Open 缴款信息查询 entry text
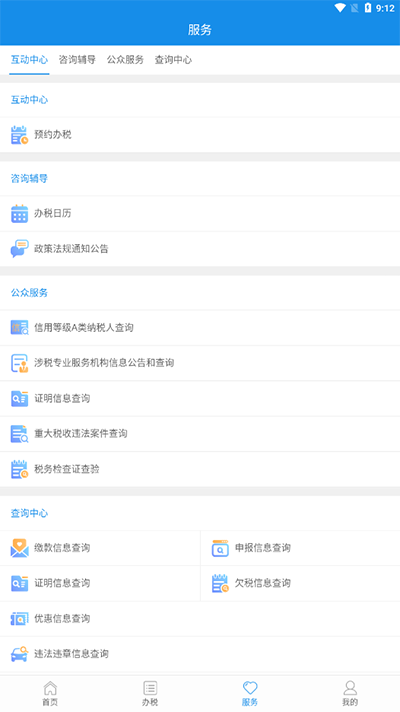The width and height of the screenshot is (400, 712). point(62,548)
